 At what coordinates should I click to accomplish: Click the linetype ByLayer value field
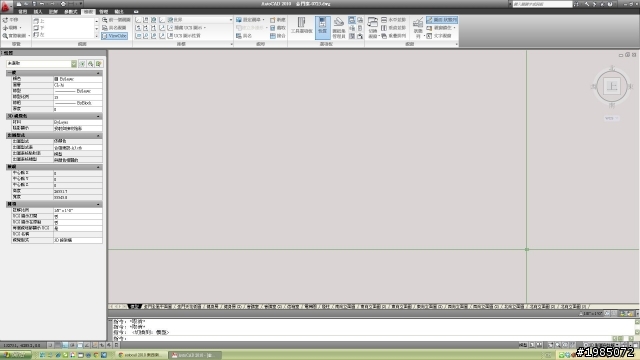tap(78, 91)
